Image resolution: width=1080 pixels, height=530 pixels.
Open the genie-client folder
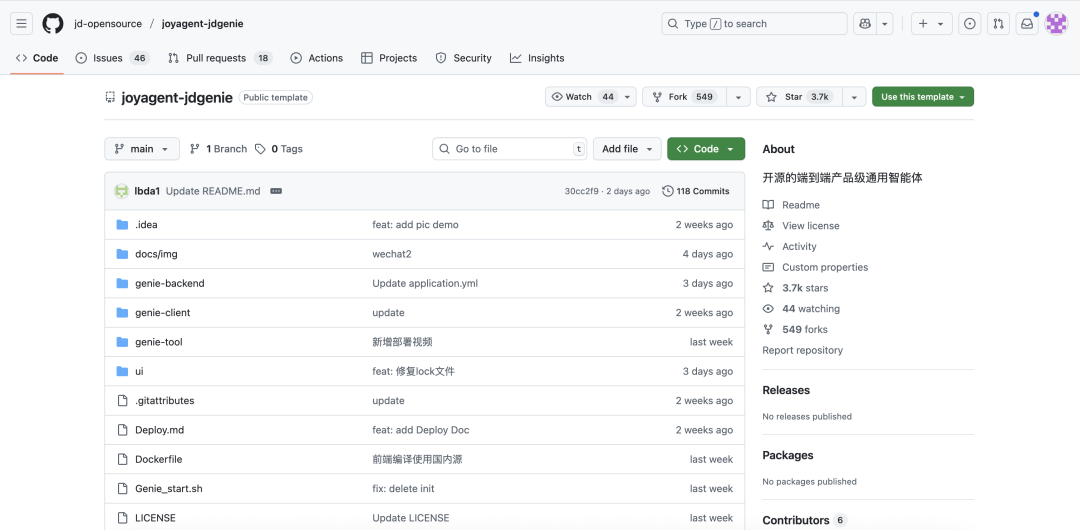(163, 312)
